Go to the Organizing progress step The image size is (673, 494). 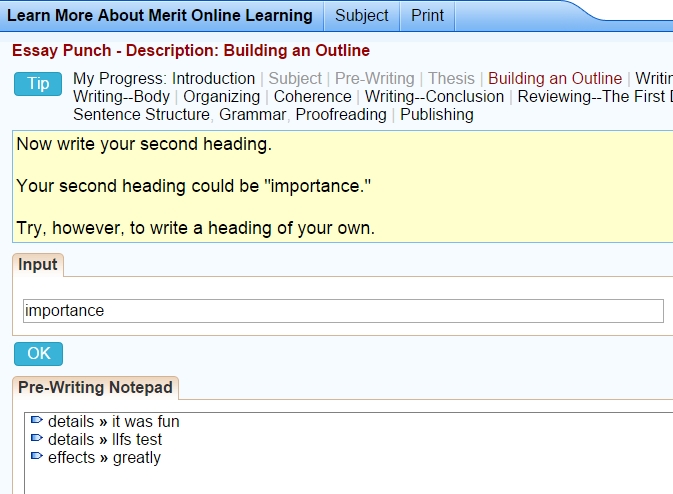pos(221,97)
